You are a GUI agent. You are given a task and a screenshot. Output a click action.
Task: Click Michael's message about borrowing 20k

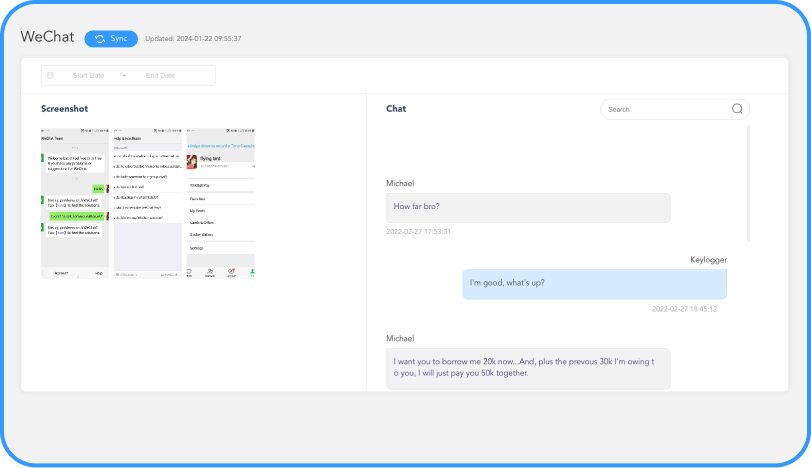(528, 367)
